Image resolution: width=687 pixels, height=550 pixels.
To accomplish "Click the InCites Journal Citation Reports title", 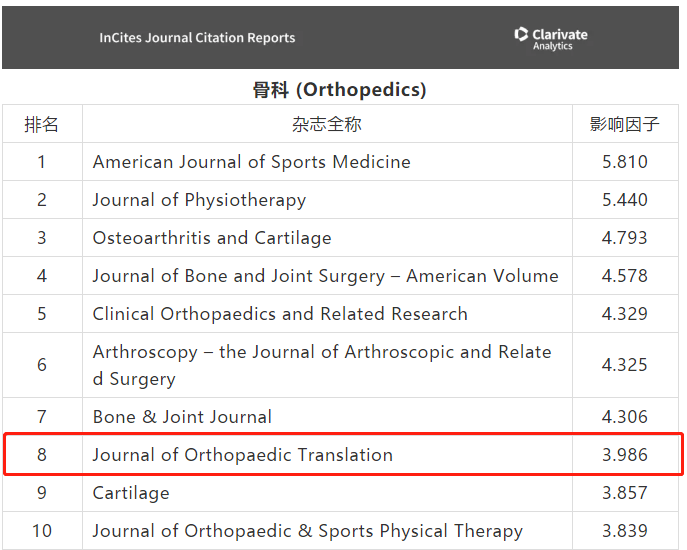I will tap(197, 38).
